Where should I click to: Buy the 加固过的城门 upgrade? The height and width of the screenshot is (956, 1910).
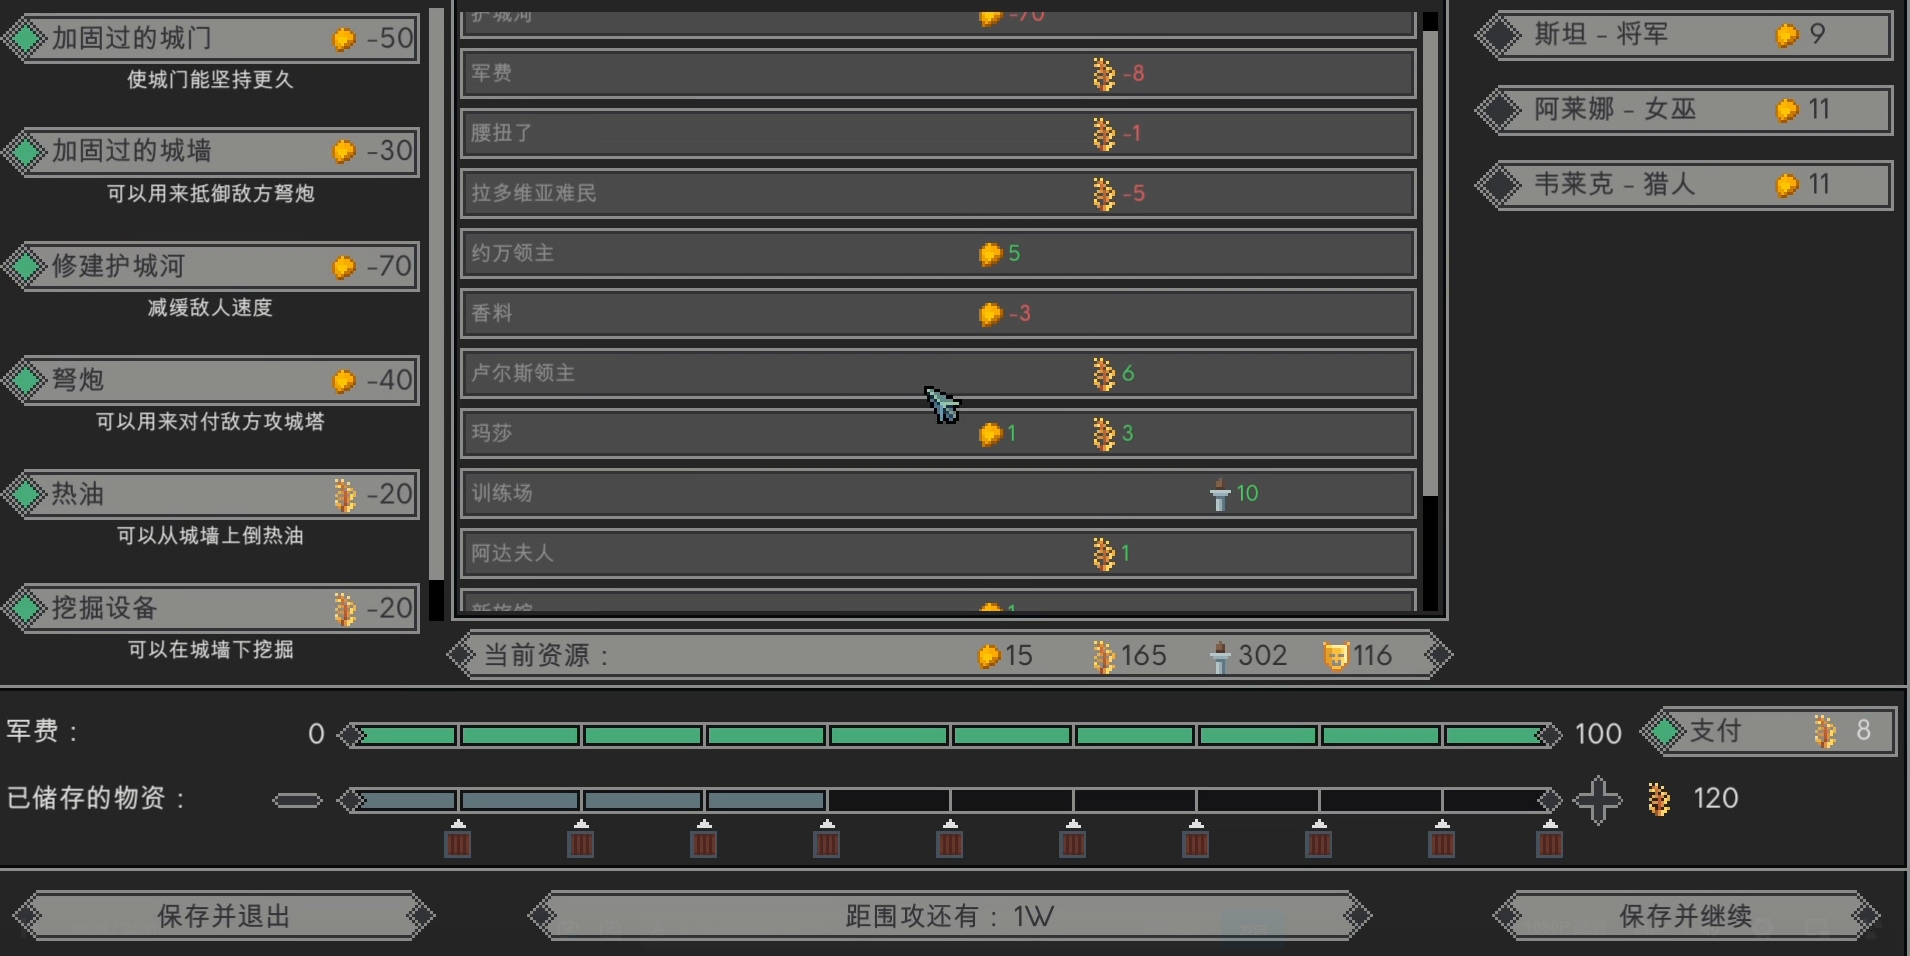pos(212,39)
